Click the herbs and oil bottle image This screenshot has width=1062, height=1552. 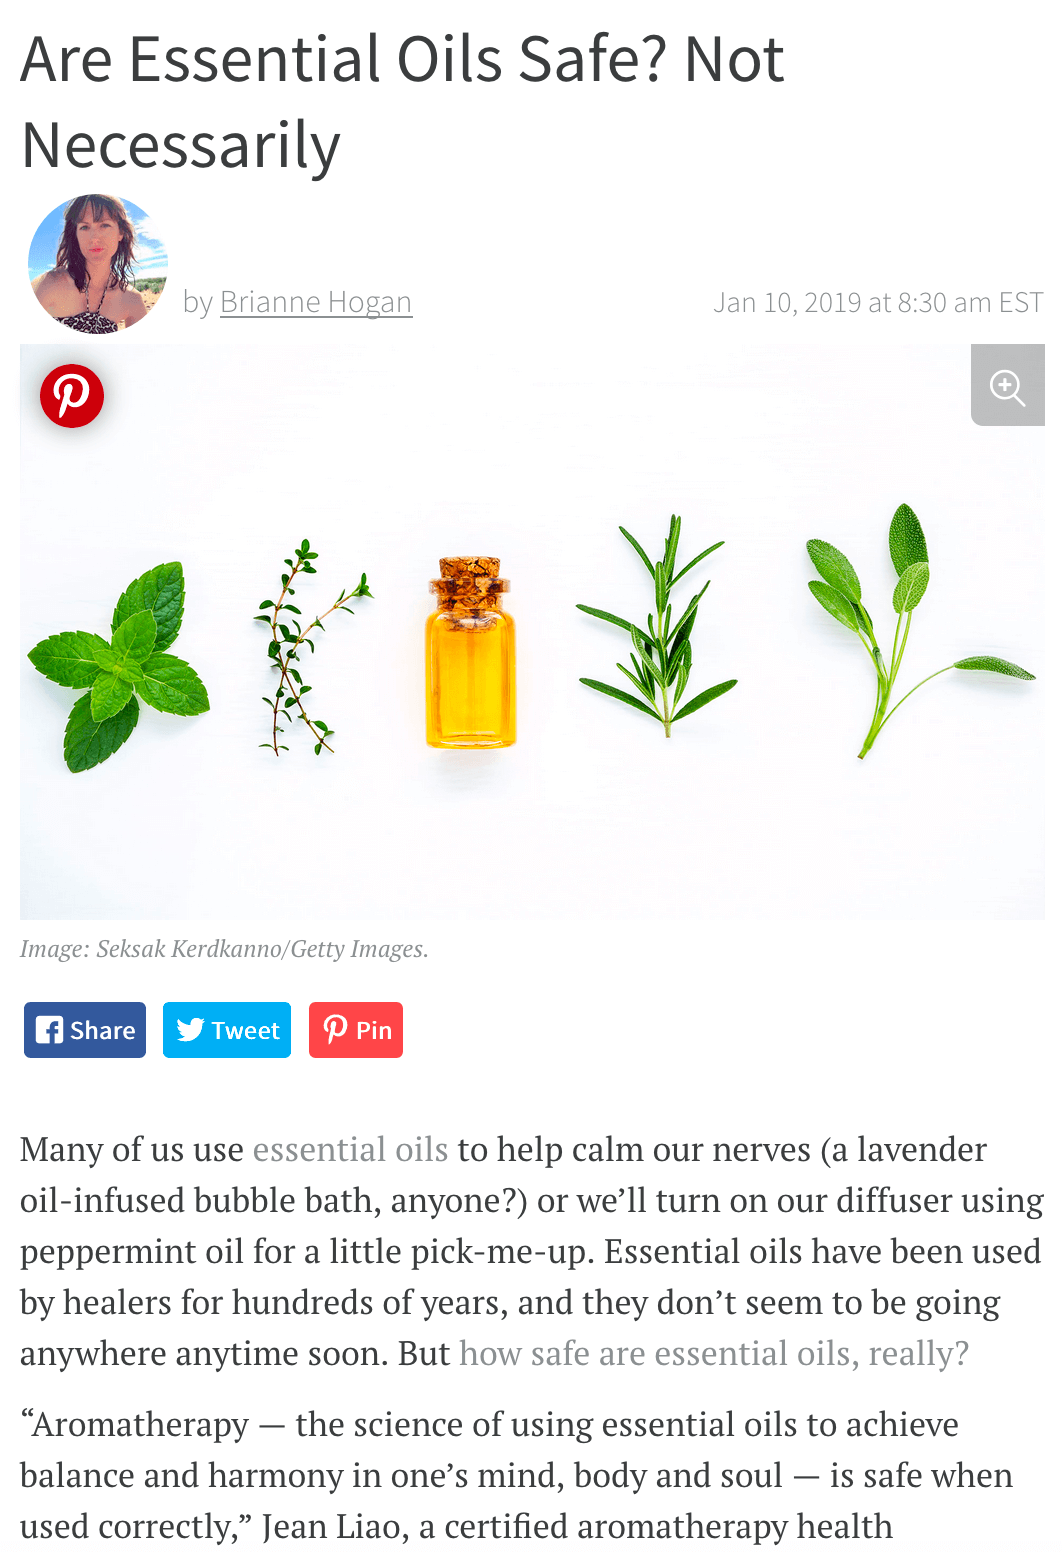coord(532,632)
